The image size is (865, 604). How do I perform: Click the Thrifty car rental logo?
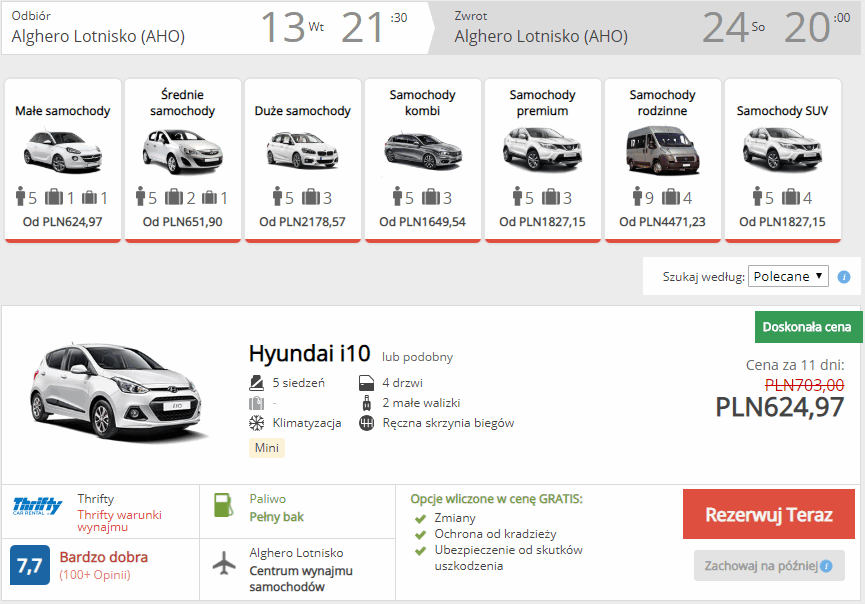pyautogui.click(x=38, y=506)
